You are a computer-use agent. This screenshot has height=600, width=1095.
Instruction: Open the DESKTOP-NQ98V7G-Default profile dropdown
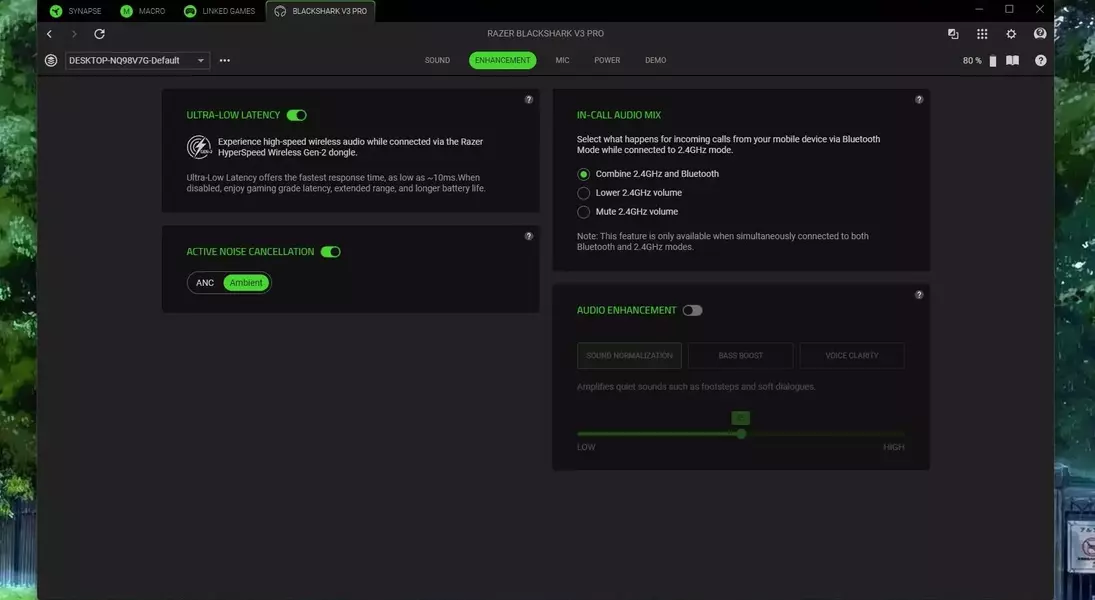coord(137,60)
